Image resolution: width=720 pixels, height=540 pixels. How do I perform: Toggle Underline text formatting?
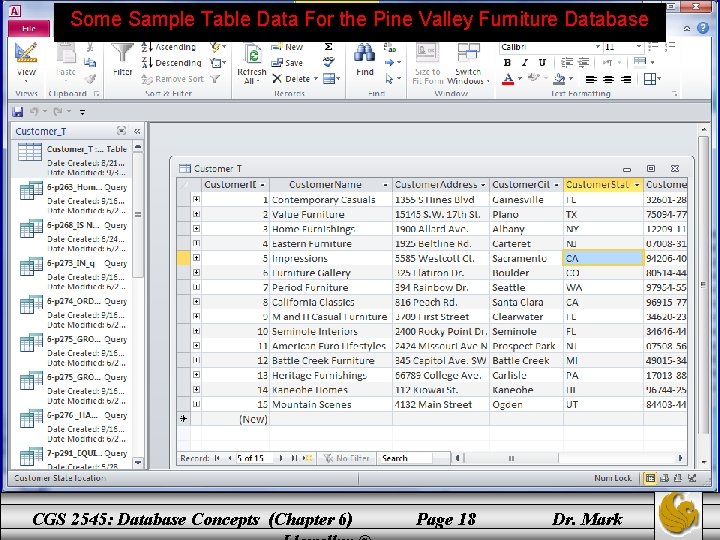(542, 62)
